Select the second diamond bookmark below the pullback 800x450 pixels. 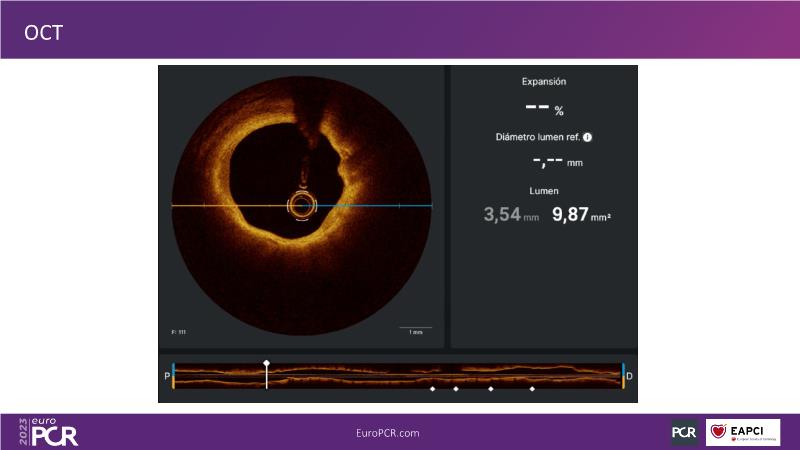456,389
